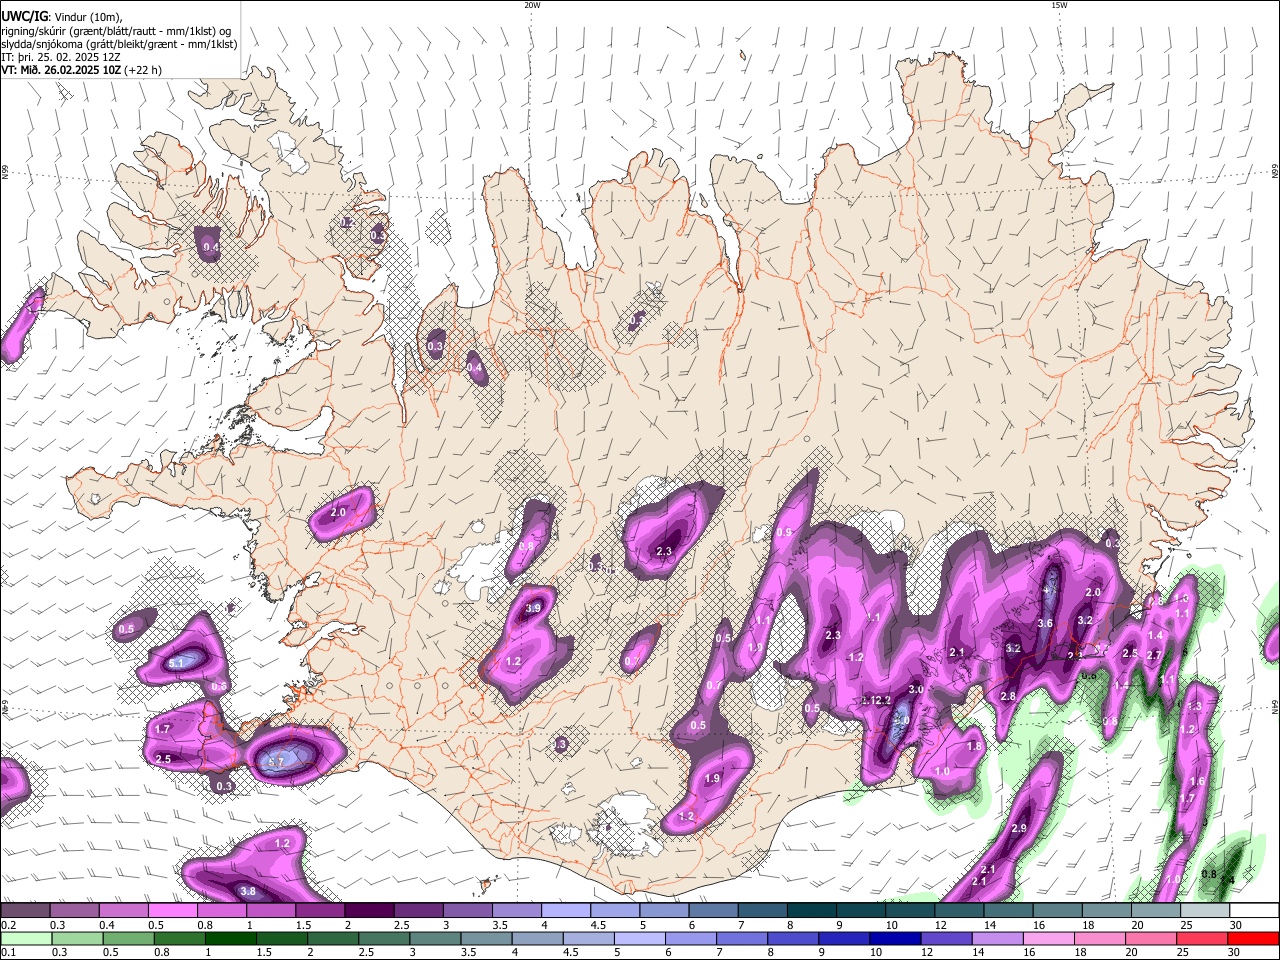
Task: Click the '1.3' precipitation value on the map
Action: click(1193, 706)
